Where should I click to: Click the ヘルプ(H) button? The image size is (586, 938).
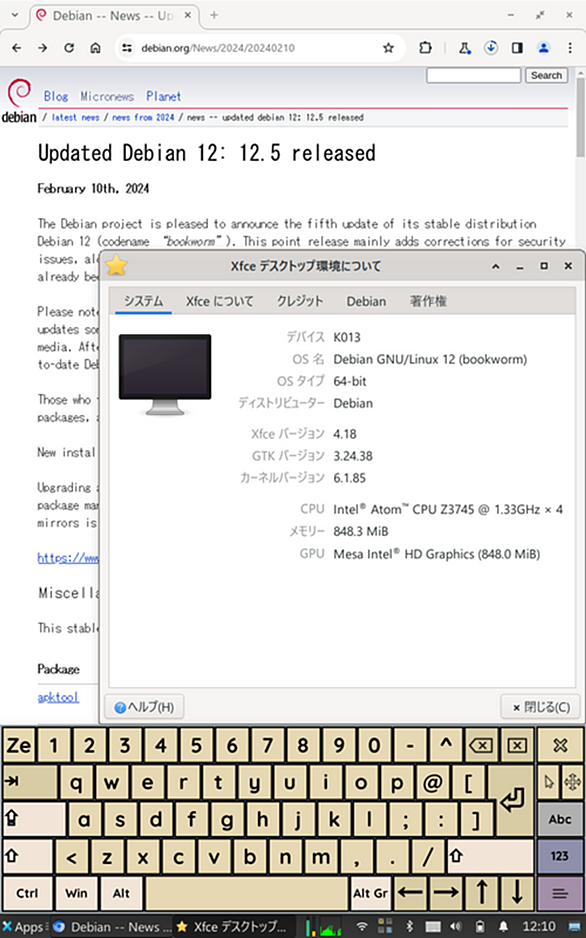coord(144,707)
